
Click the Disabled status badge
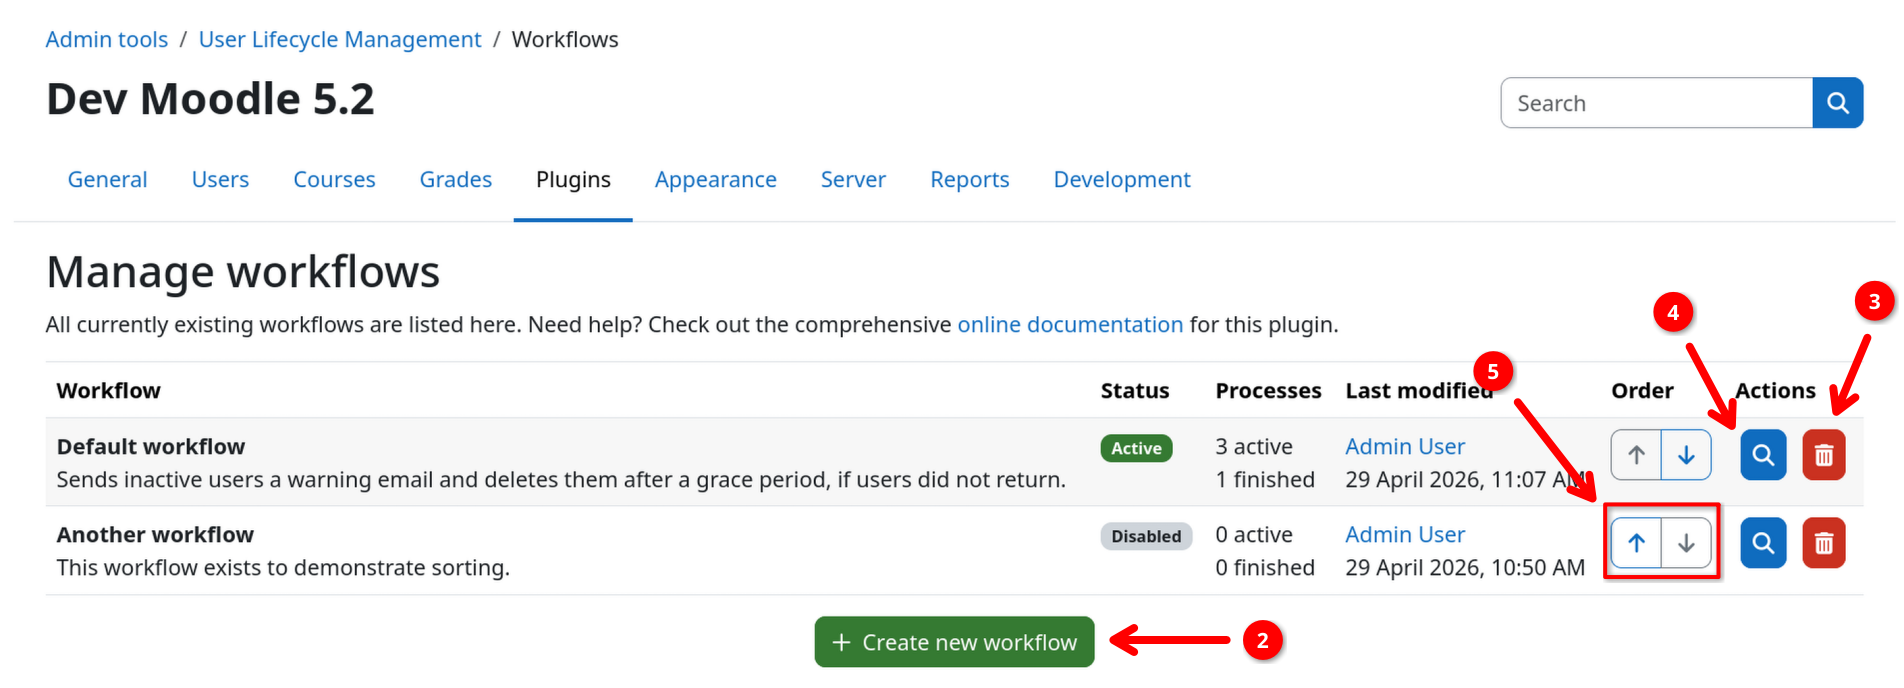pyautogui.click(x=1146, y=536)
